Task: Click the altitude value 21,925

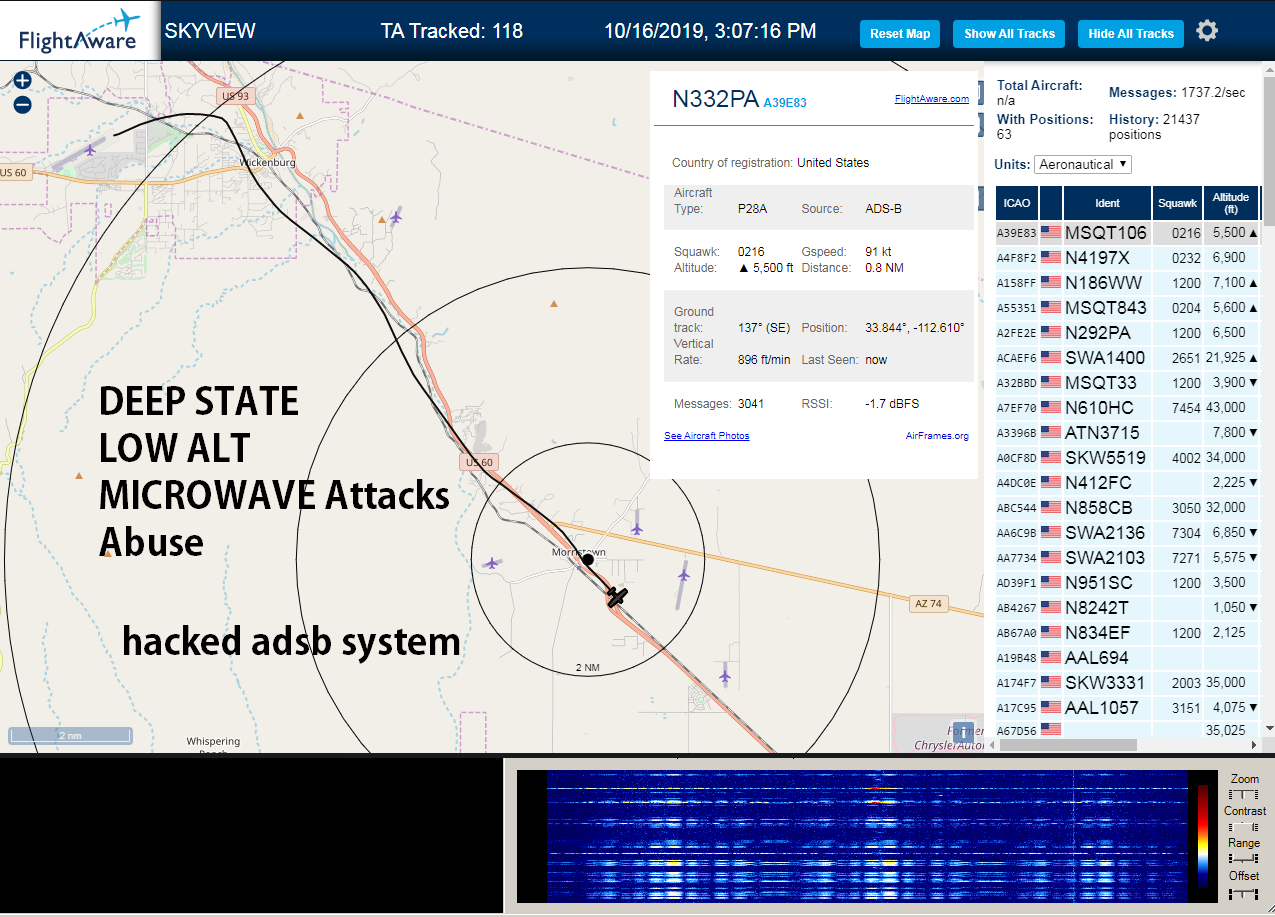Action: click(x=1226, y=358)
